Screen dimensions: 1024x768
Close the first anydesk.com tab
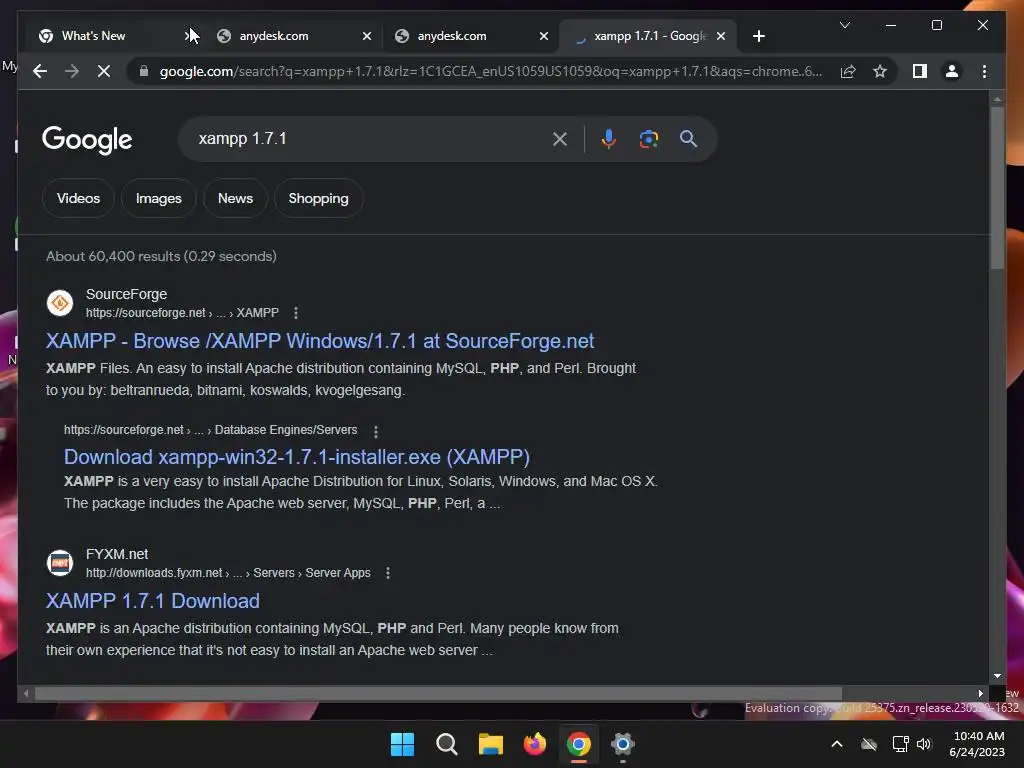(367, 36)
